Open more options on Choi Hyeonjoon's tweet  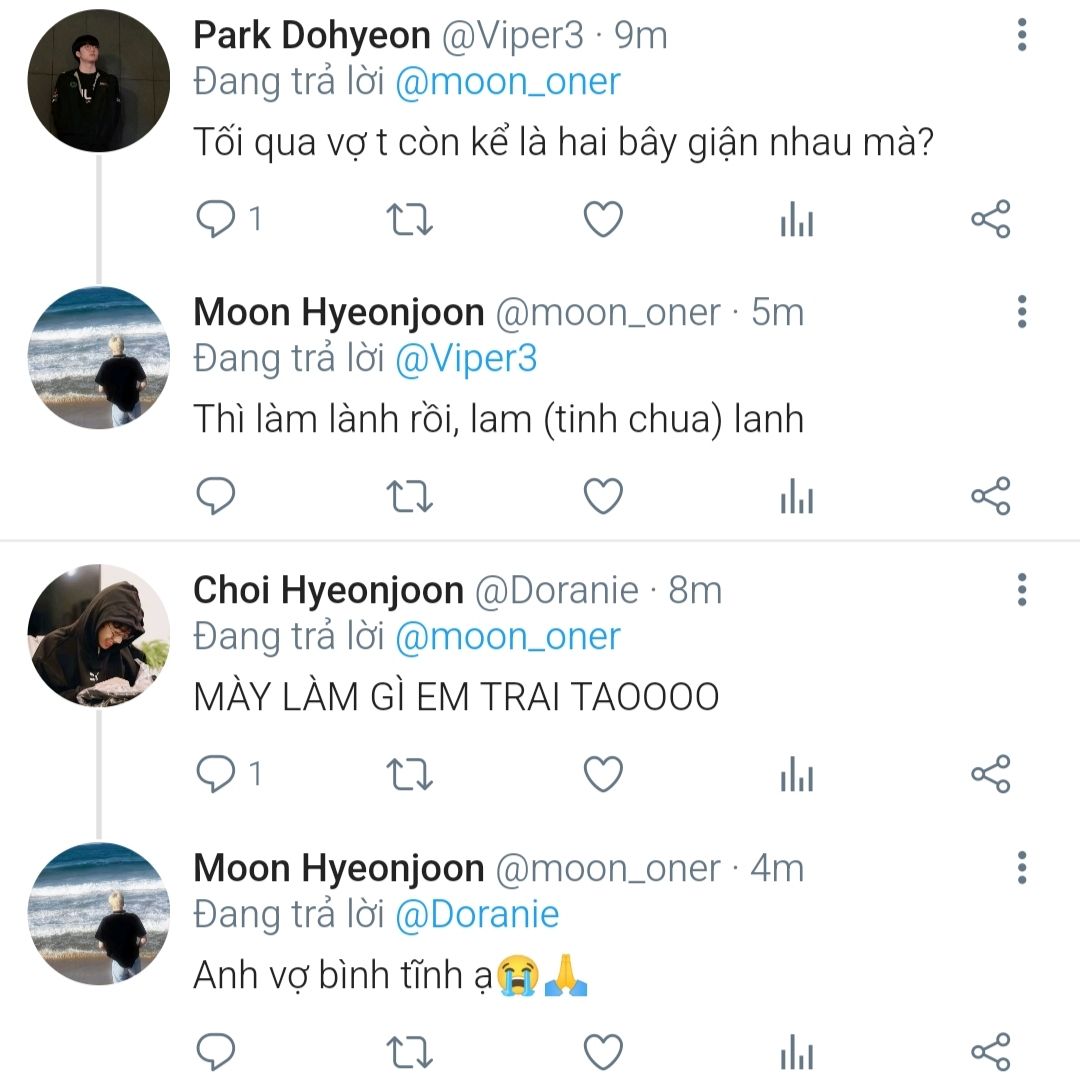click(1021, 590)
